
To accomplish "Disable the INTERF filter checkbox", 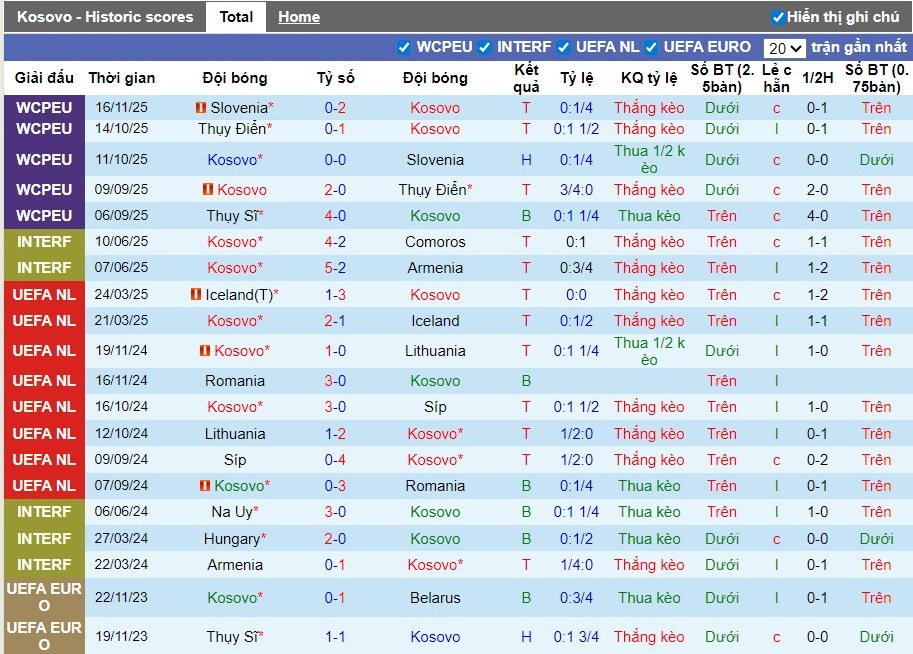I will pyautogui.click(x=484, y=47).
